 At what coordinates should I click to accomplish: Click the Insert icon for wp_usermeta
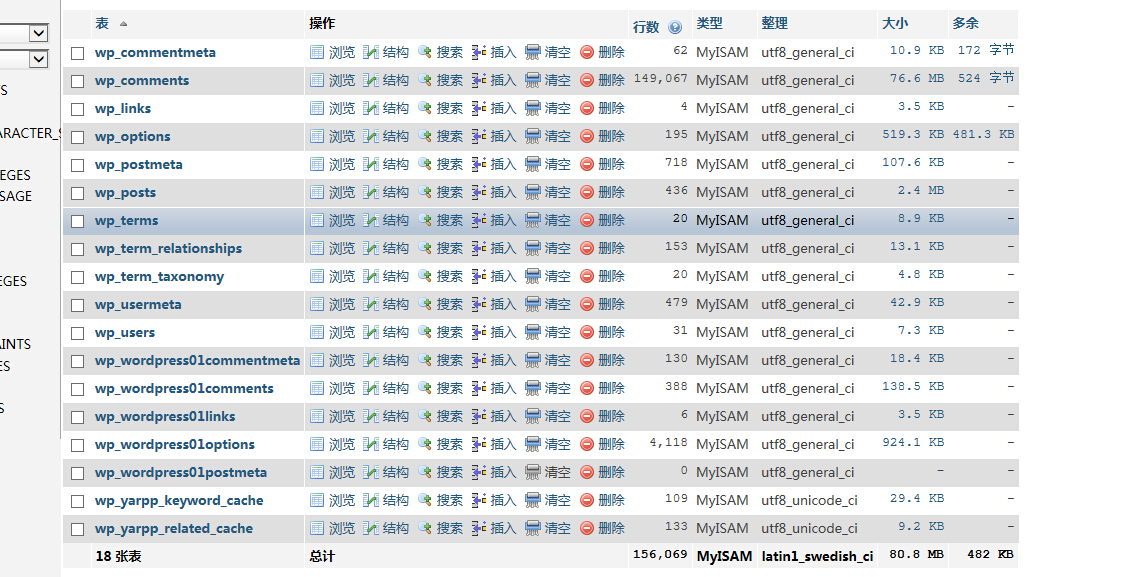pyautogui.click(x=479, y=304)
